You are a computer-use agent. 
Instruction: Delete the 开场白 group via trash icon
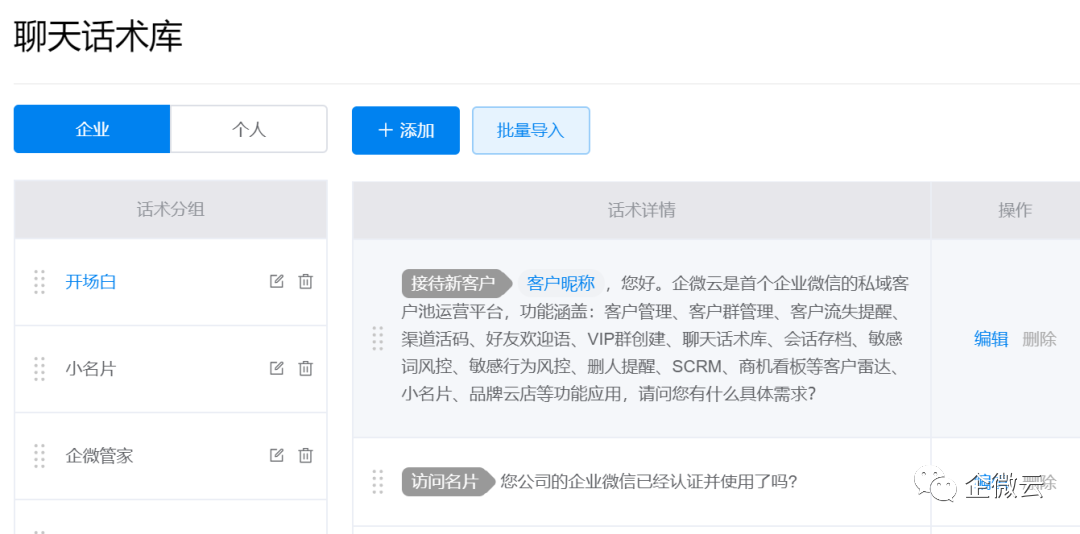(x=305, y=281)
